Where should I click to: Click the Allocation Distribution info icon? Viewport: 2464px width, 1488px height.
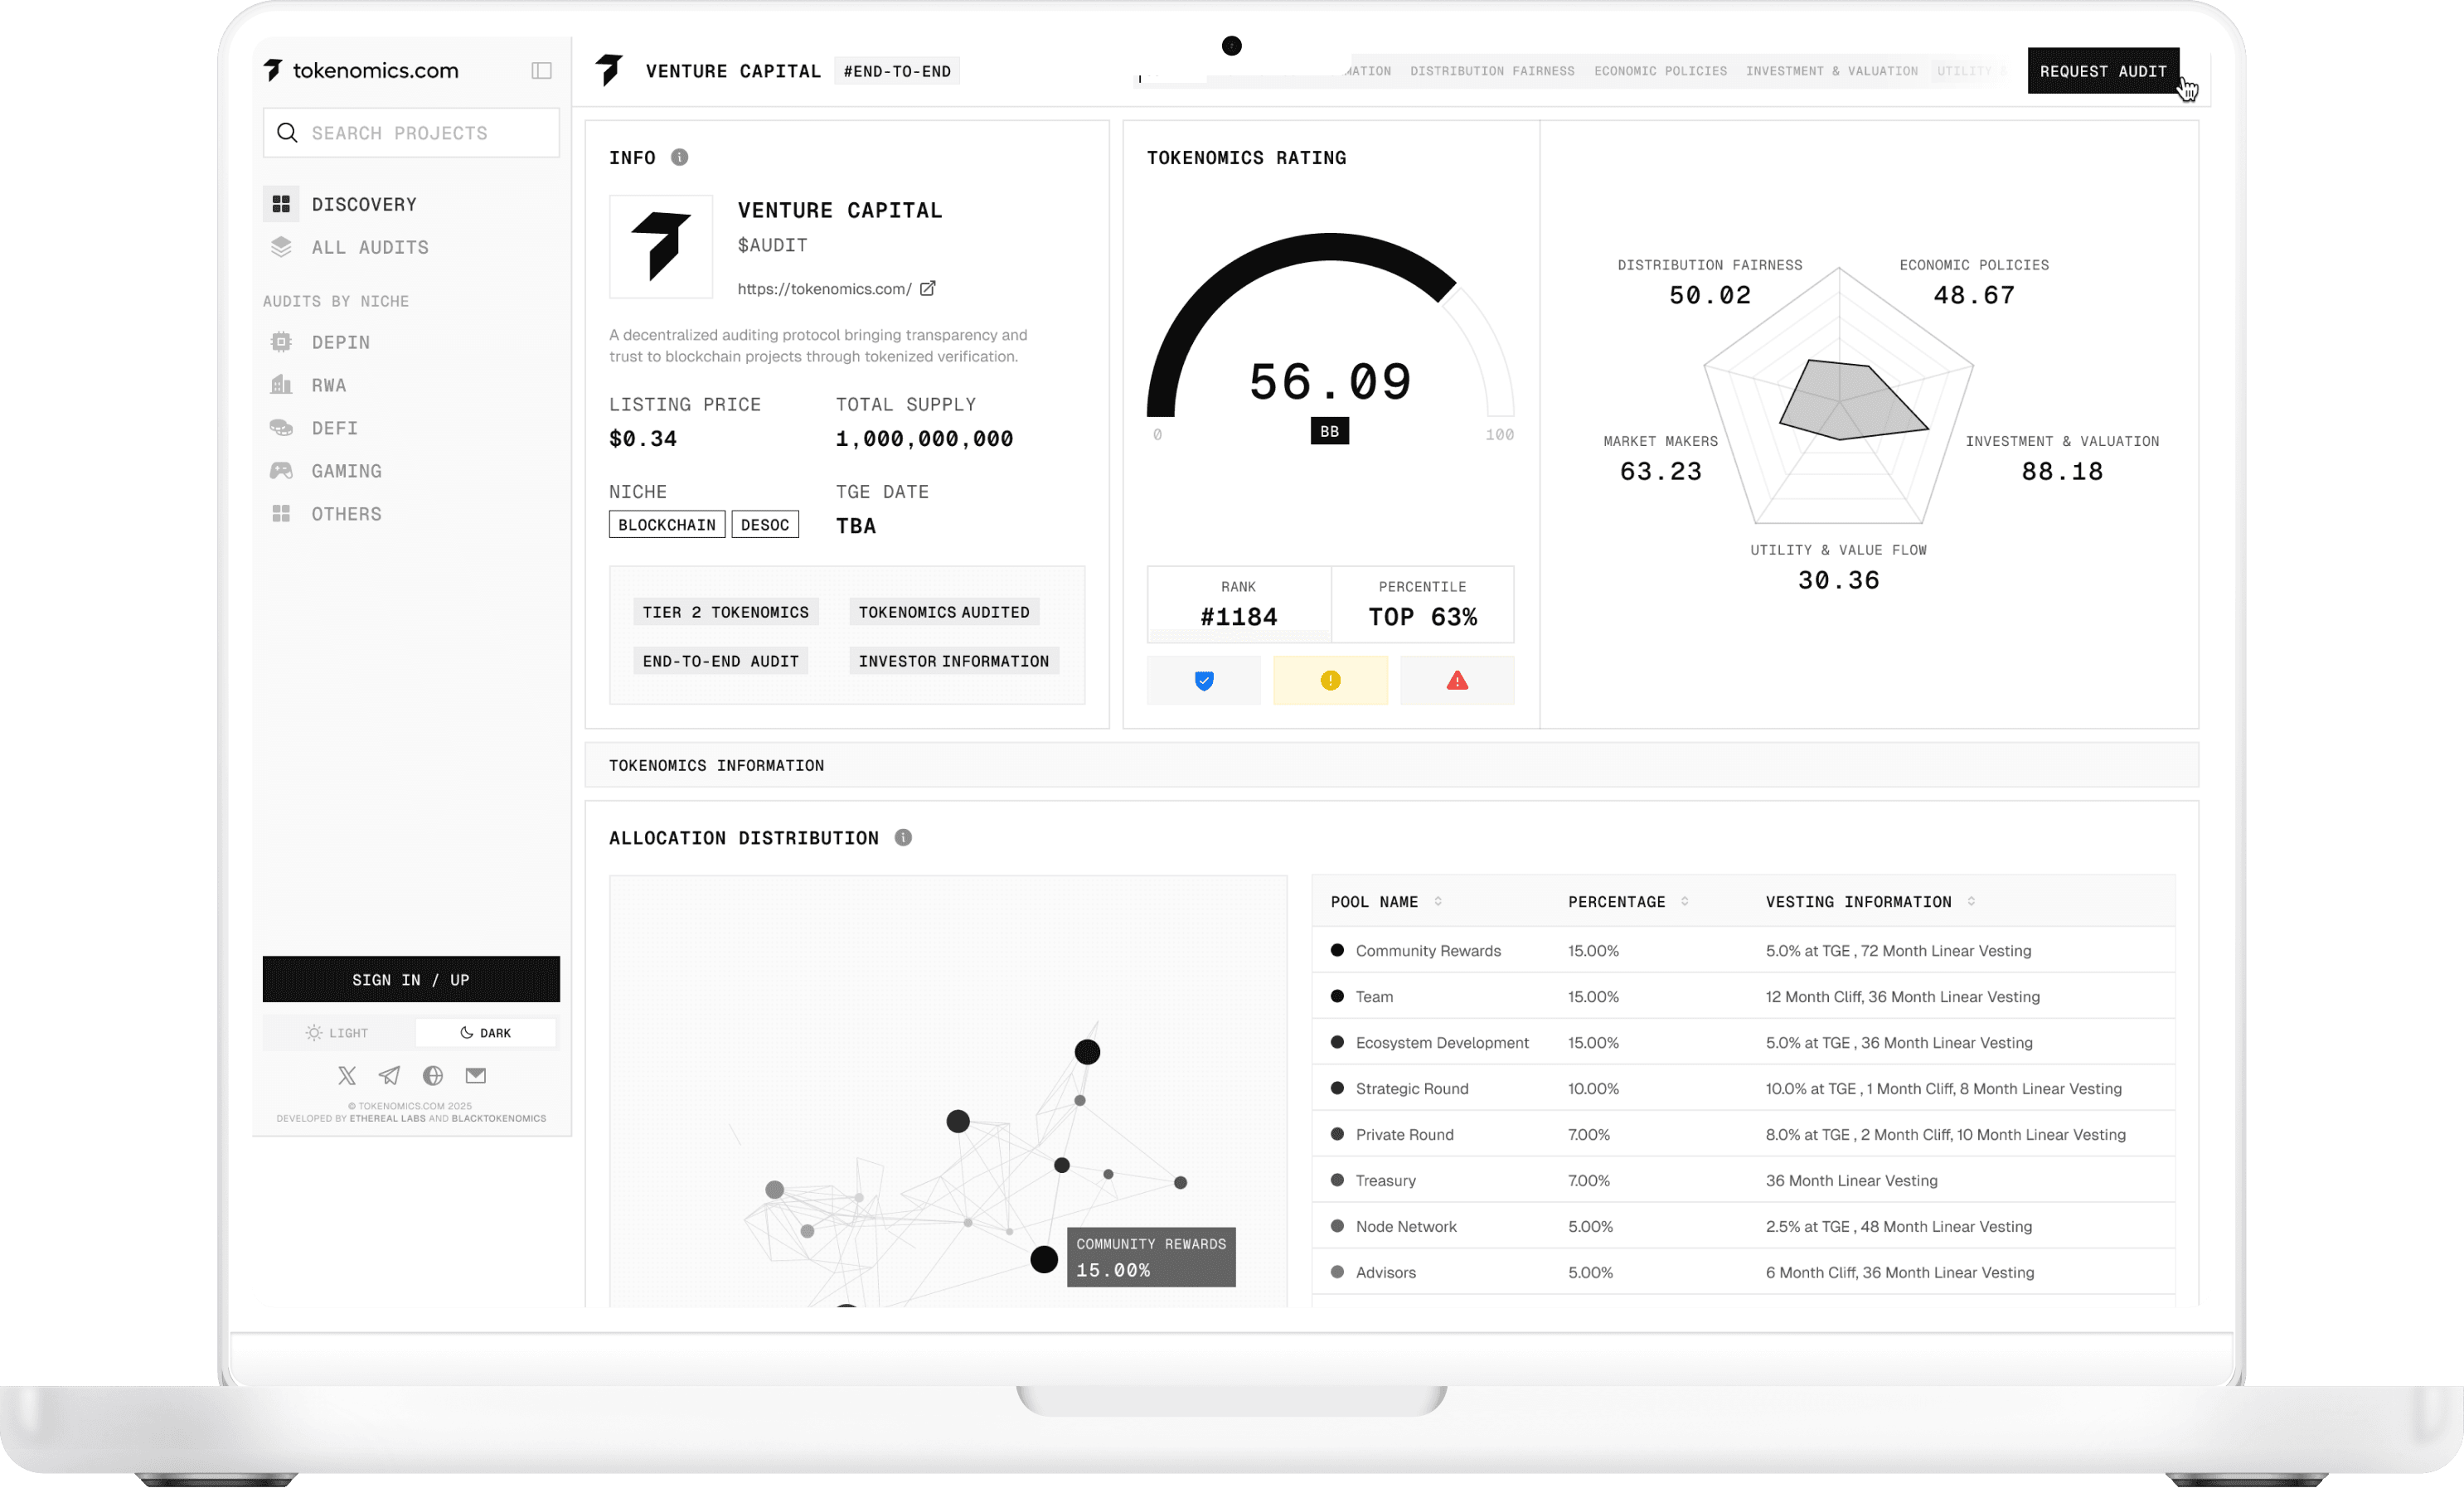coord(903,838)
